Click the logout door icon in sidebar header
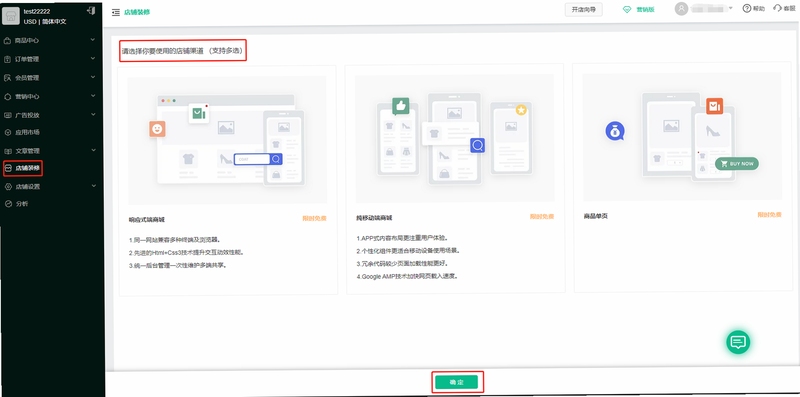 point(91,10)
